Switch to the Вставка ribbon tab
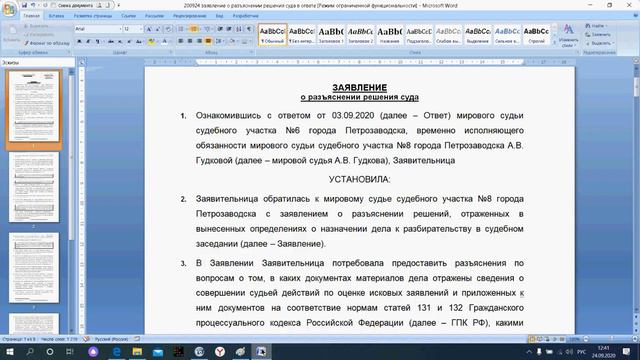The image size is (640, 360). click(x=56, y=16)
